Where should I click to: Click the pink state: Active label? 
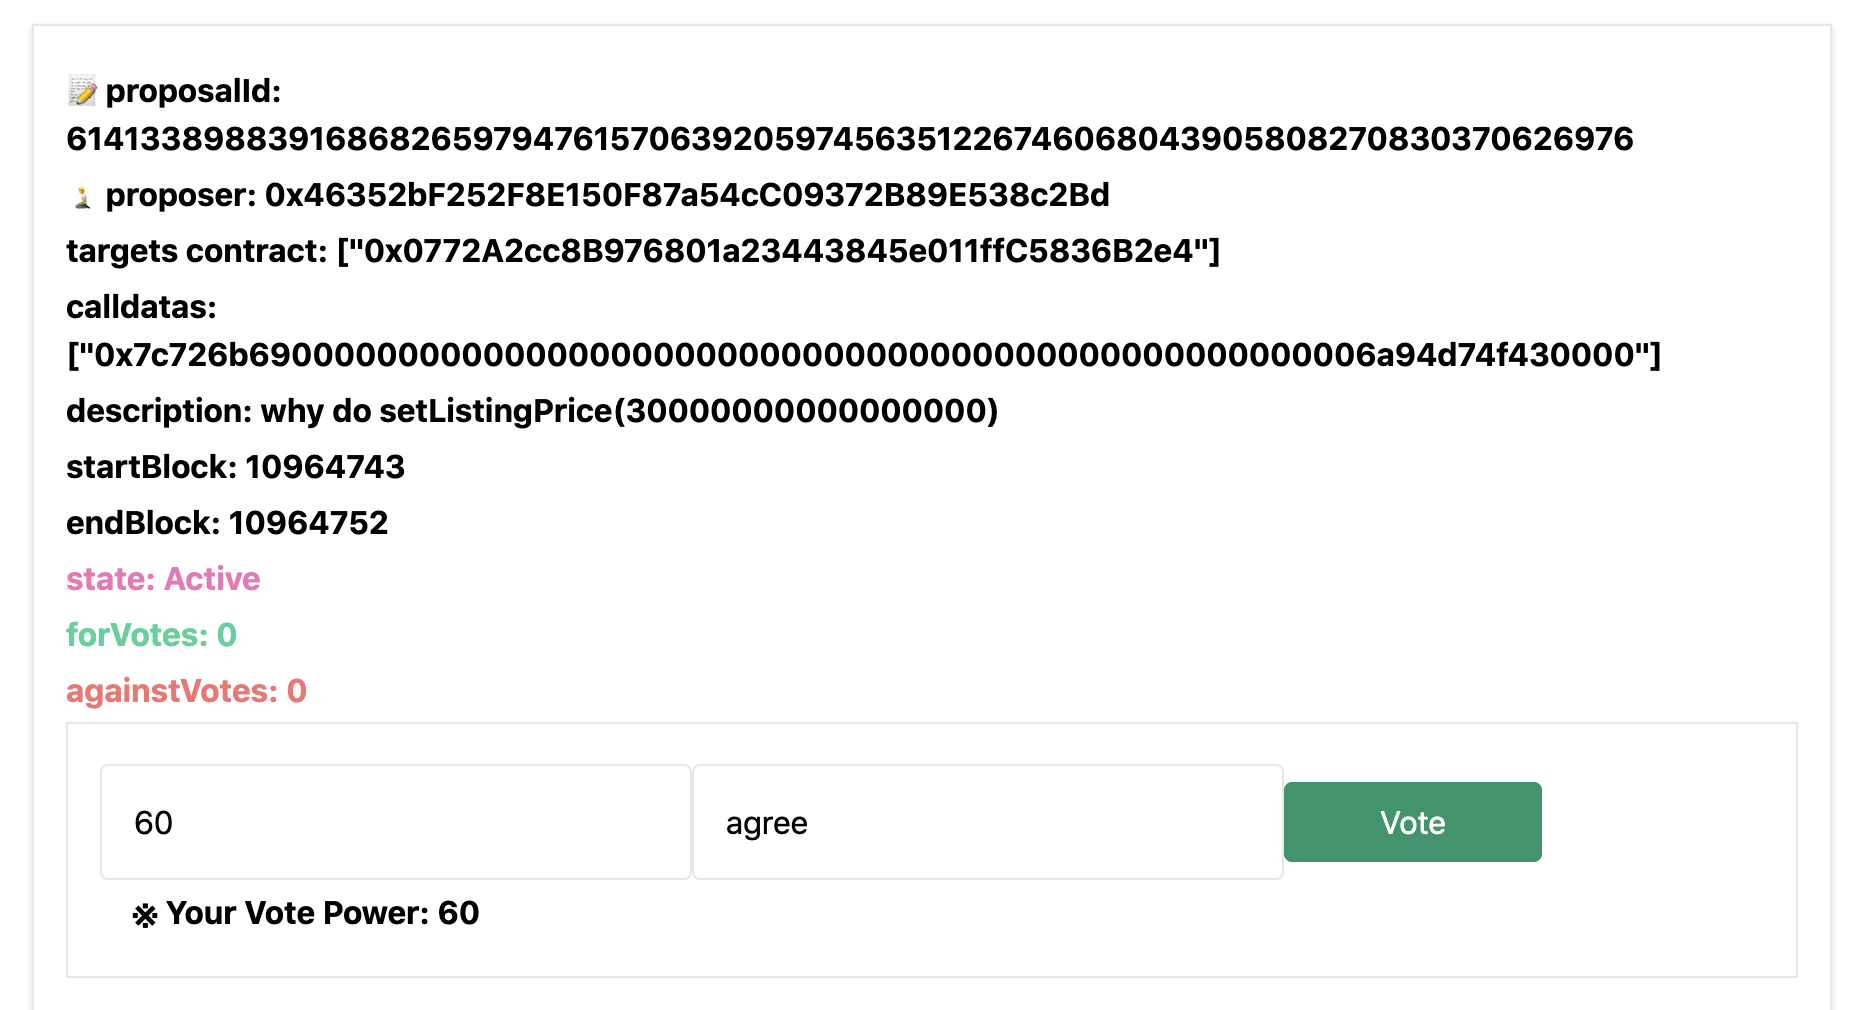(163, 579)
